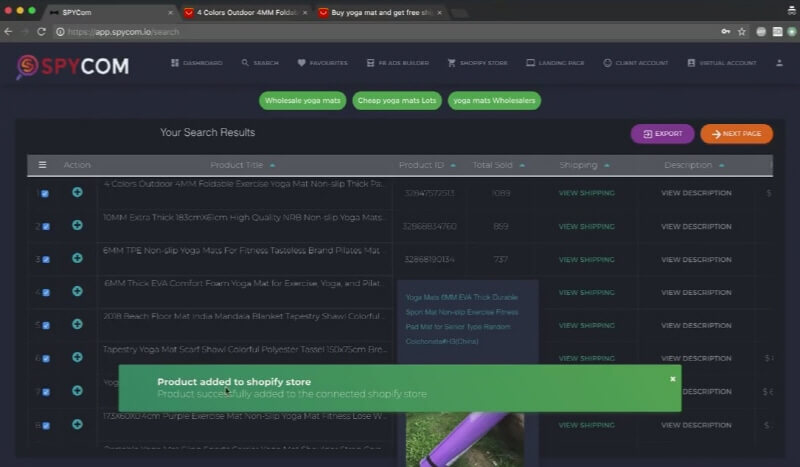
Task: Open the Dashboard nav item
Action: (x=197, y=63)
